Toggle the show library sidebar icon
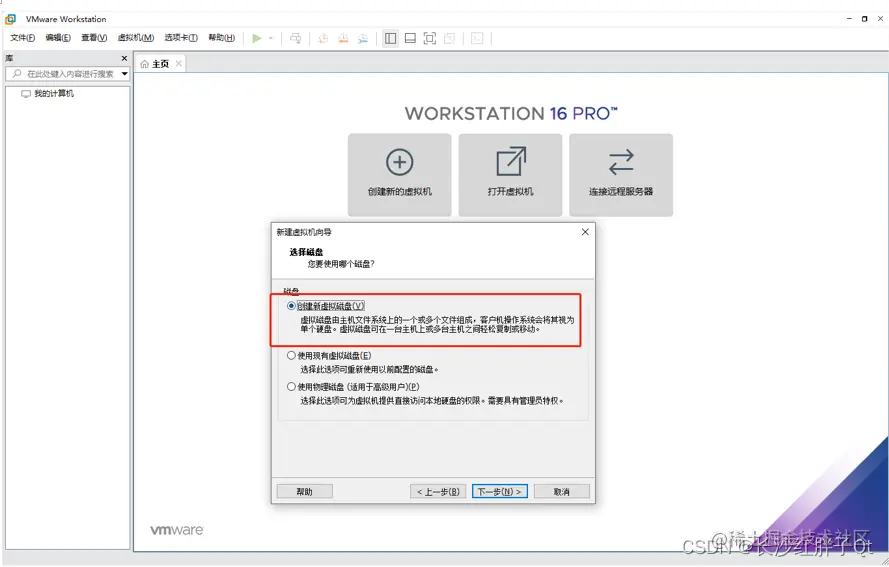 pos(391,38)
